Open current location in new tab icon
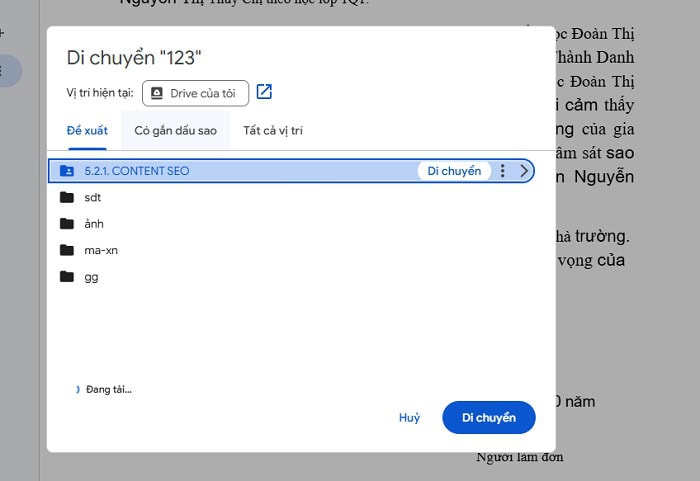This screenshot has height=481, width=700. (x=264, y=92)
